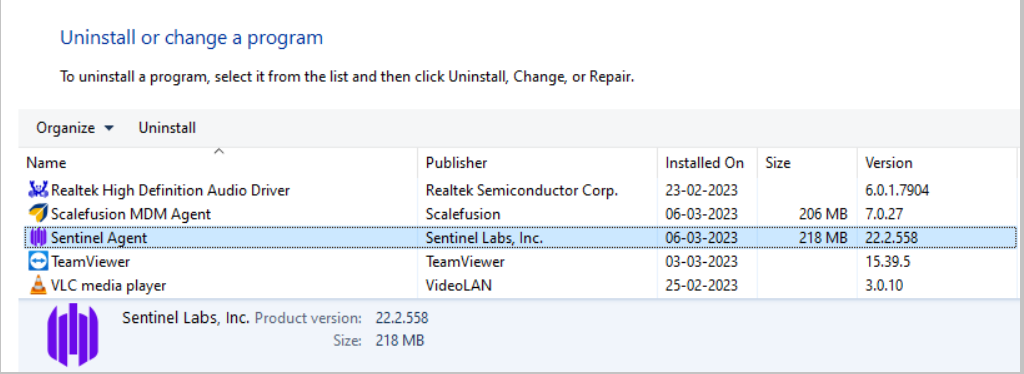1024x374 pixels.
Task: Sort by Installed On column header
Action: tap(707, 163)
